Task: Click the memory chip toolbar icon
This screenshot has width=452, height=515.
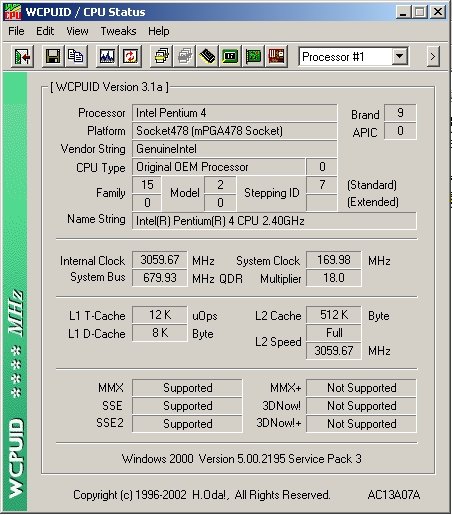Action: point(207,56)
